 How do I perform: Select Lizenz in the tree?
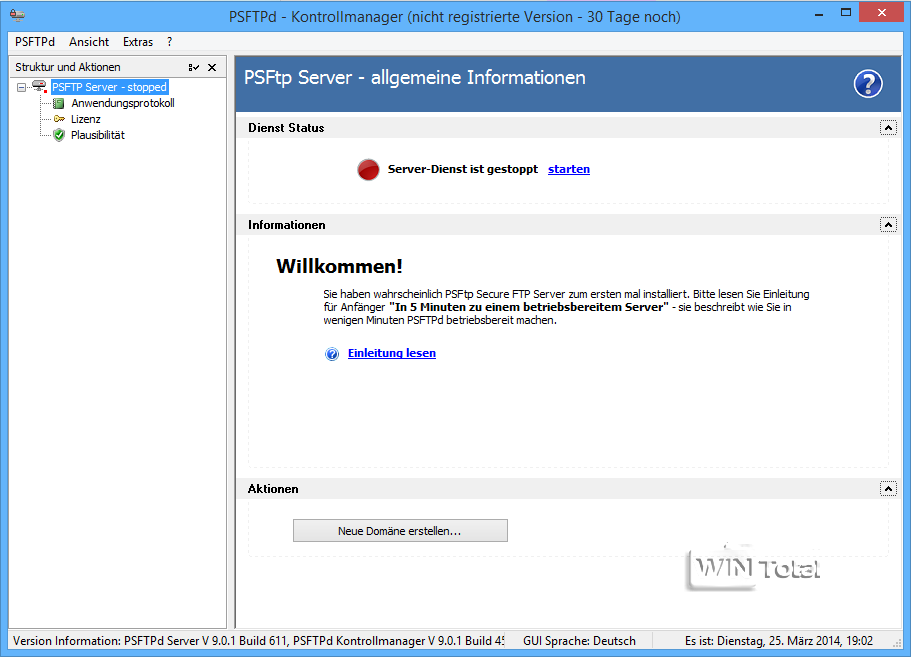point(85,119)
